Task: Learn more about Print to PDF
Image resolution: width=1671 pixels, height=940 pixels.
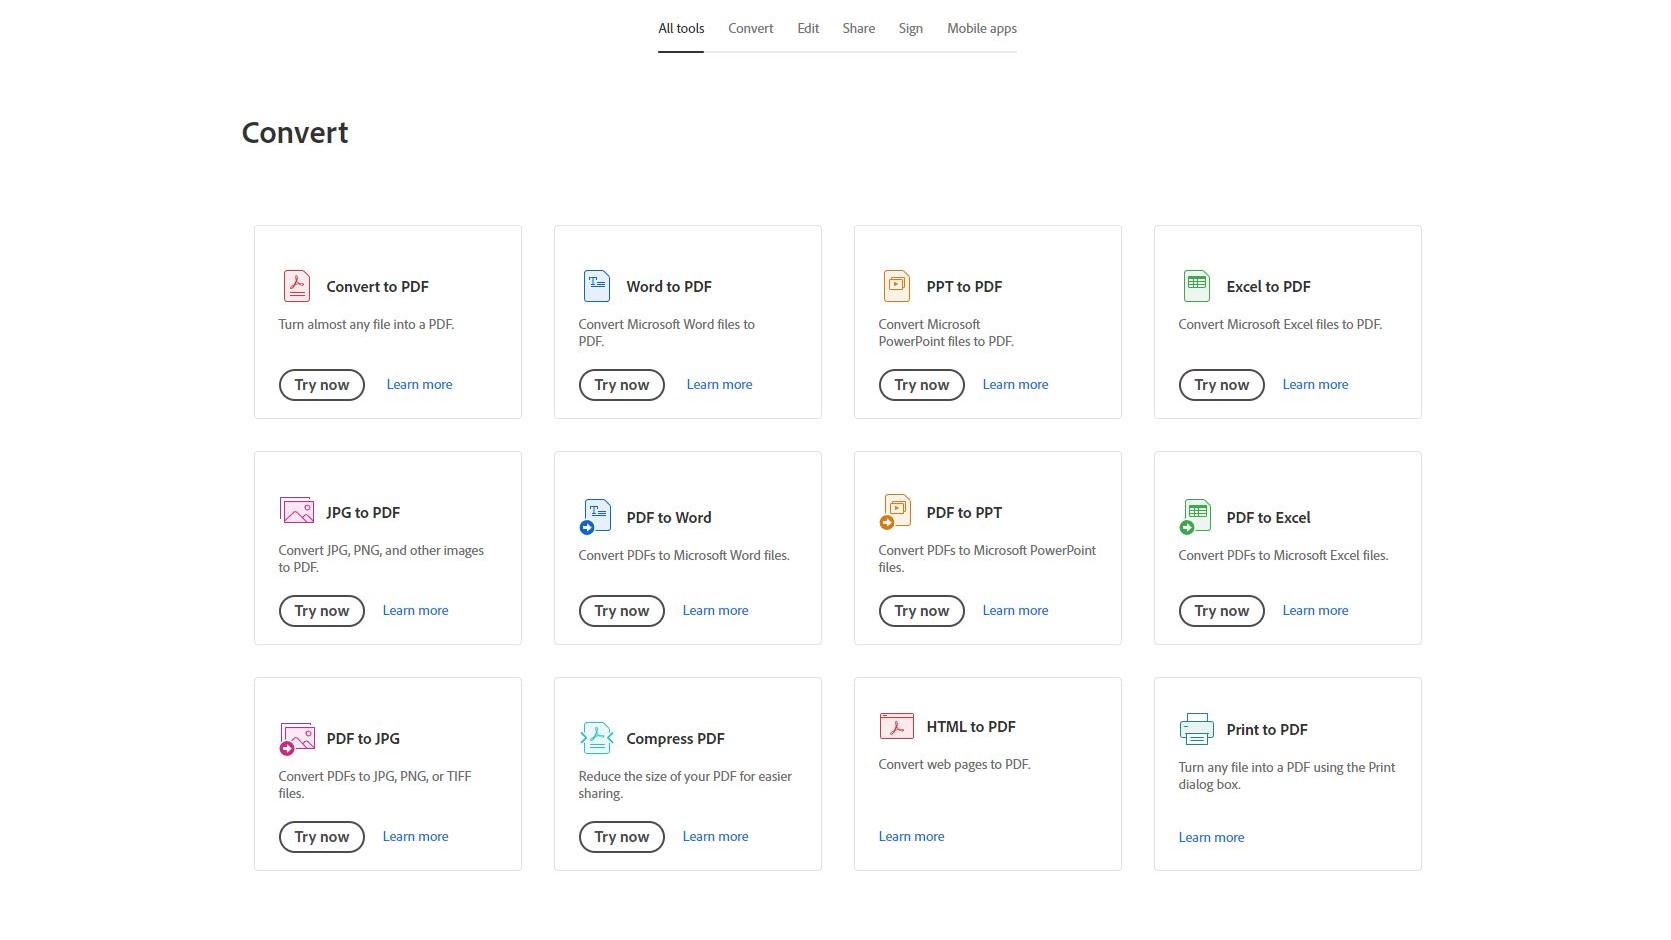Action: [1211, 837]
